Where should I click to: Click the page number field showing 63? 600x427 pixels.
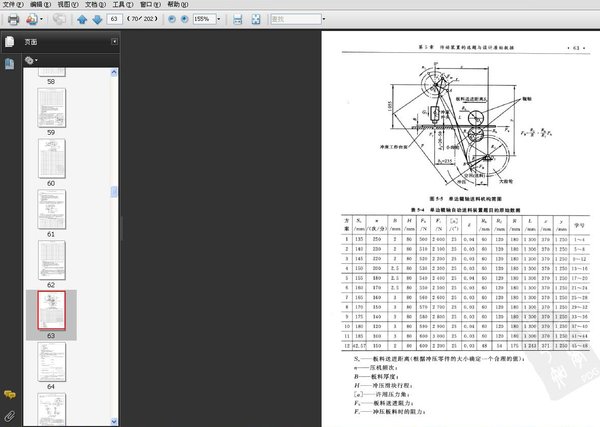click(x=117, y=19)
